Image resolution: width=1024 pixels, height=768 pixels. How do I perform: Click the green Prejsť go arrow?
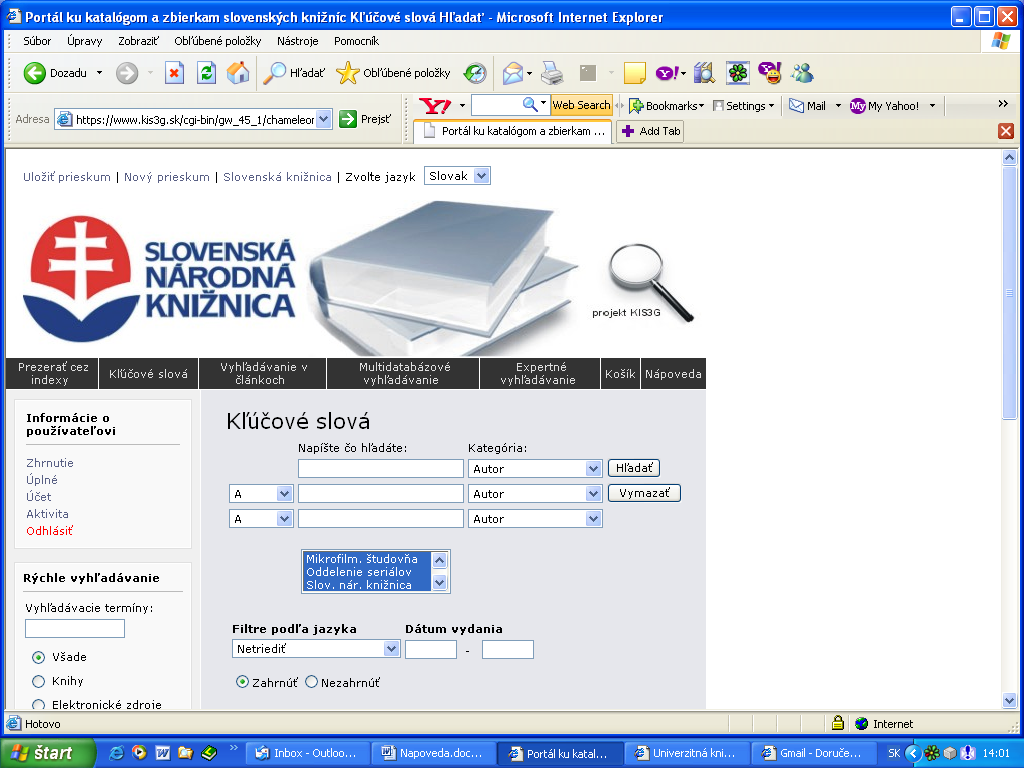pyautogui.click(x=348, y=119)
